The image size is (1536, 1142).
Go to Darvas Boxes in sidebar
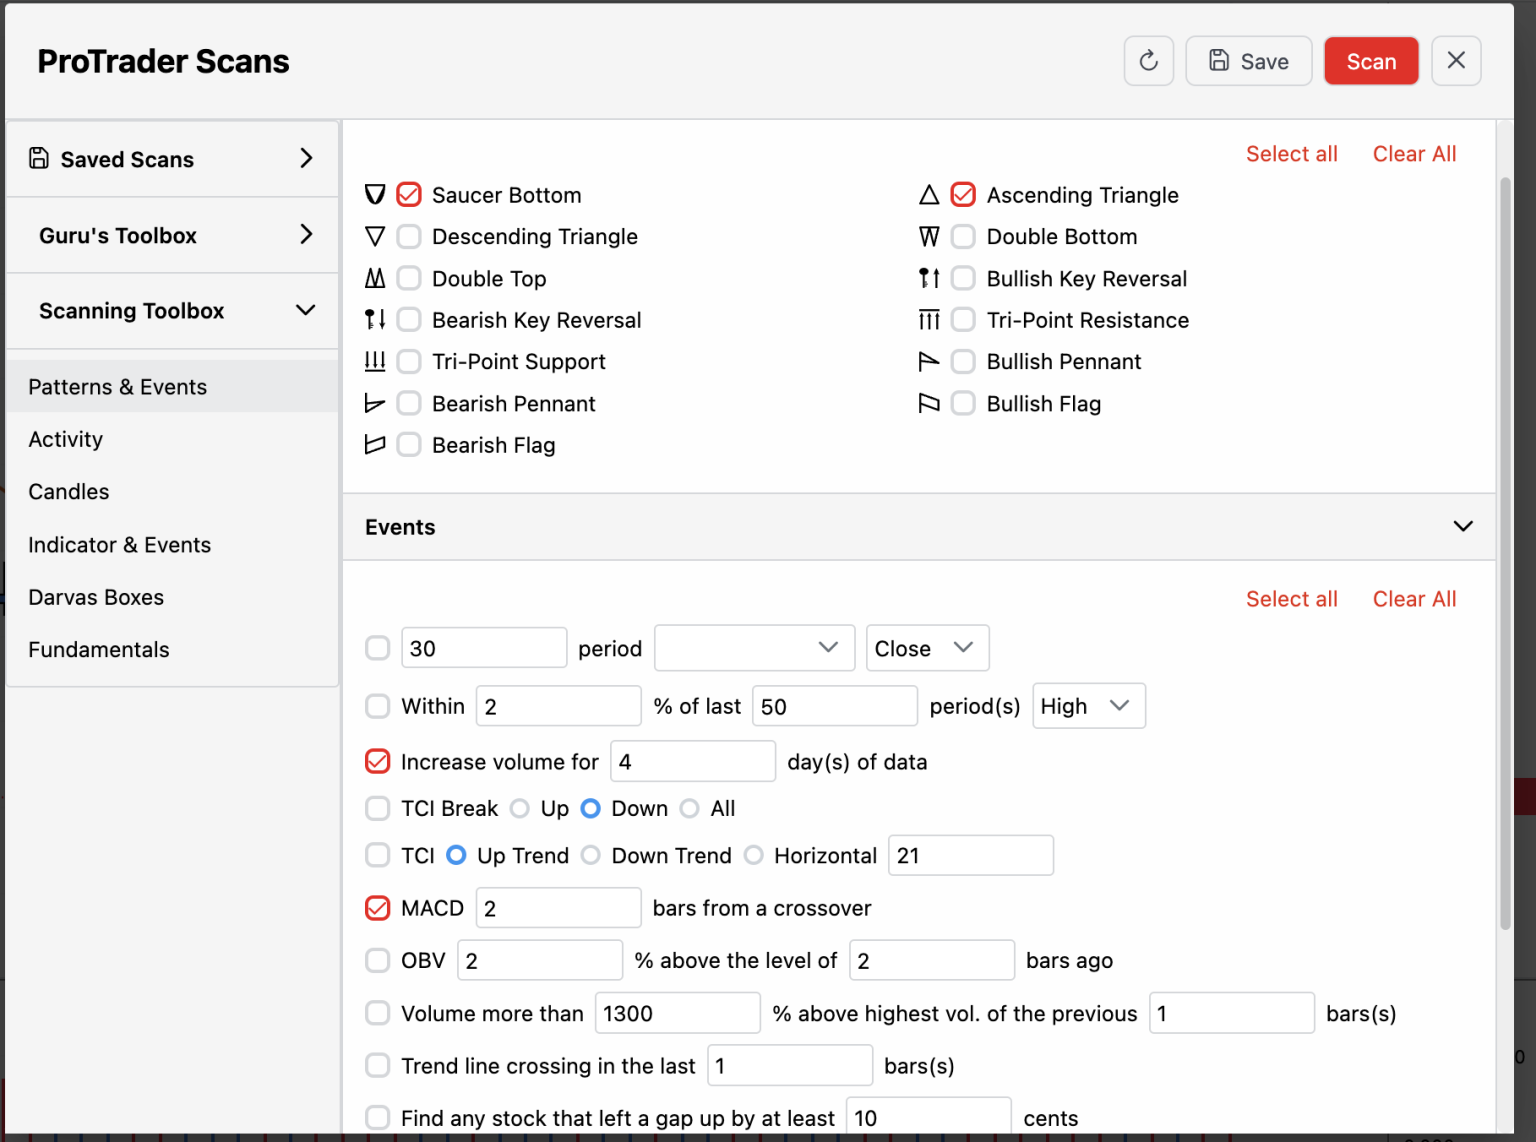point(96,597)
